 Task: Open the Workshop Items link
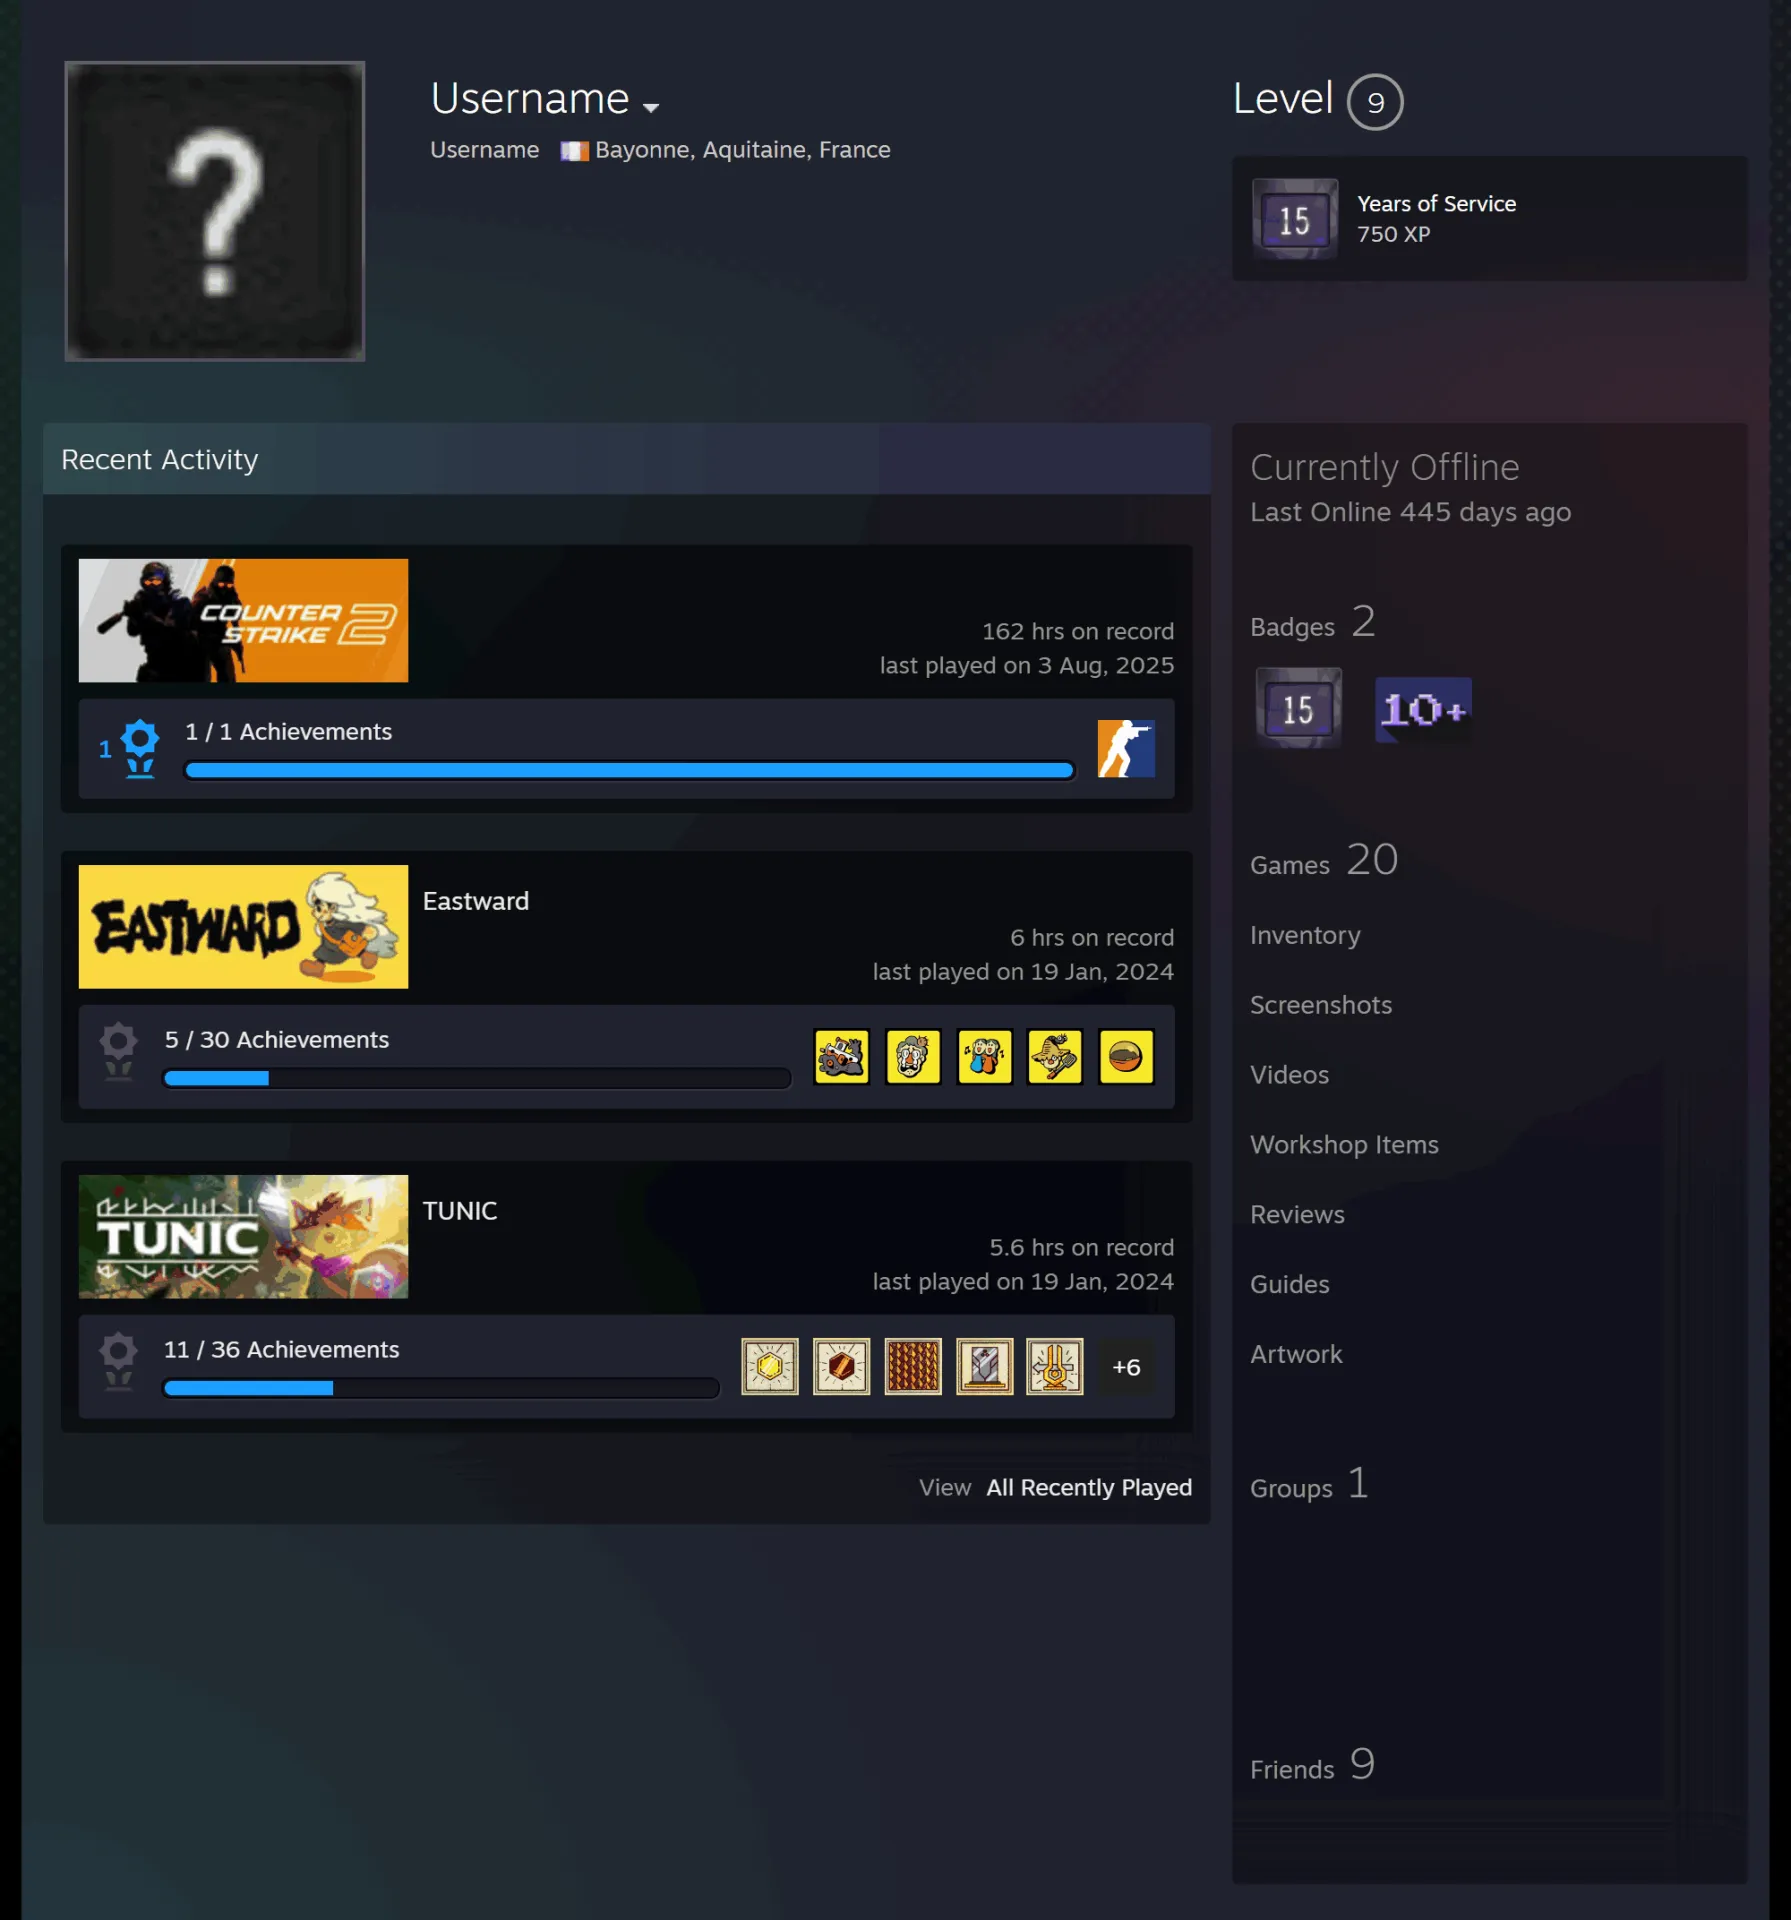[1344, 1146]
